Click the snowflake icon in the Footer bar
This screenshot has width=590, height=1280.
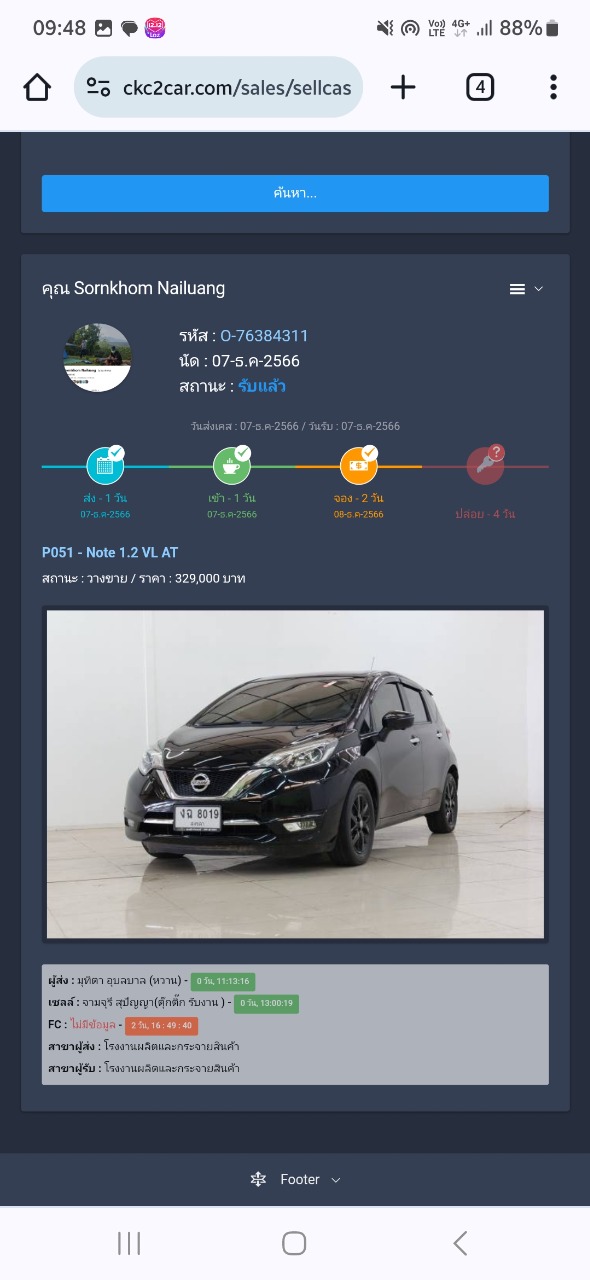click(258, 1180)
